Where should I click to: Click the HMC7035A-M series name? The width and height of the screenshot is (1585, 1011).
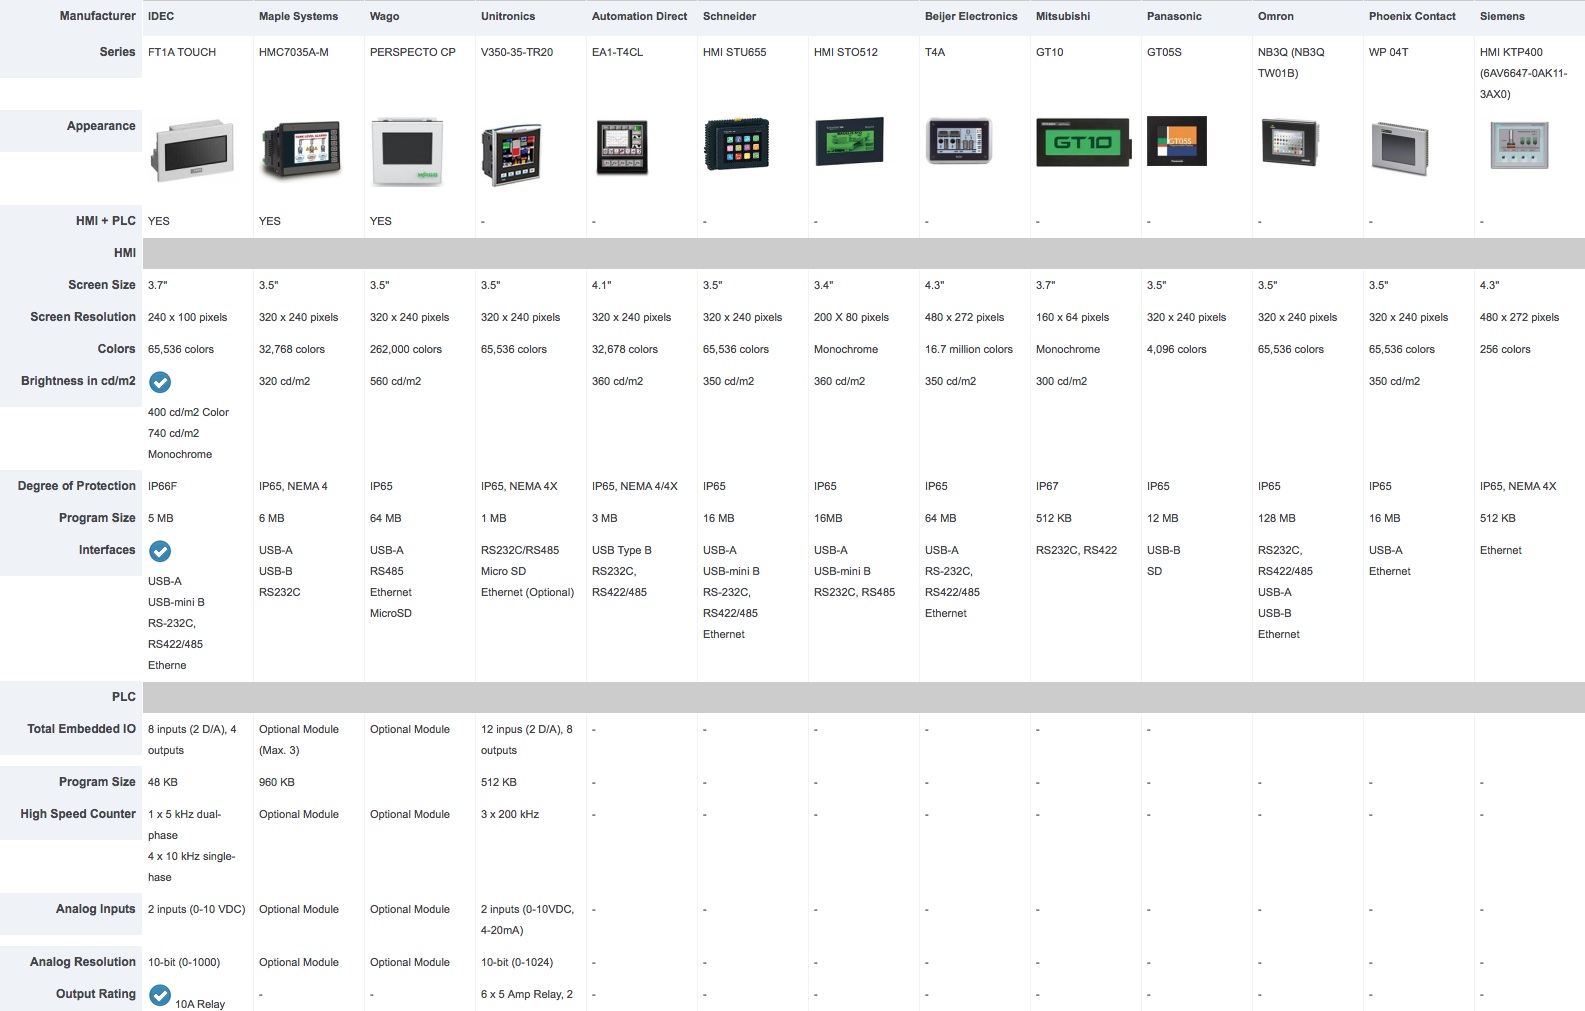294,52
